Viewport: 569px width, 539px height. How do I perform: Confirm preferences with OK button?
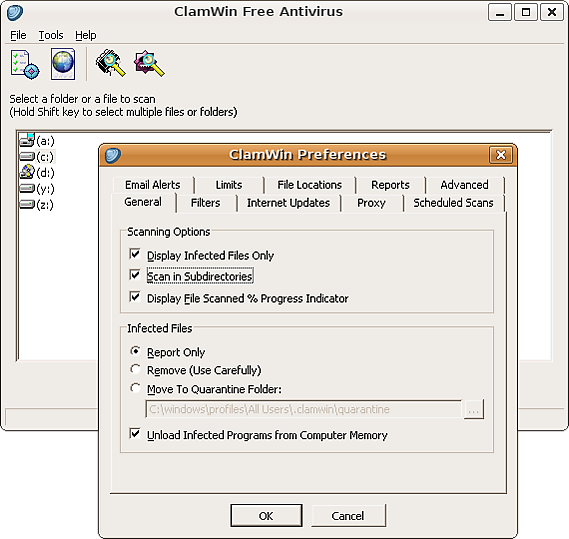[266, 515]
